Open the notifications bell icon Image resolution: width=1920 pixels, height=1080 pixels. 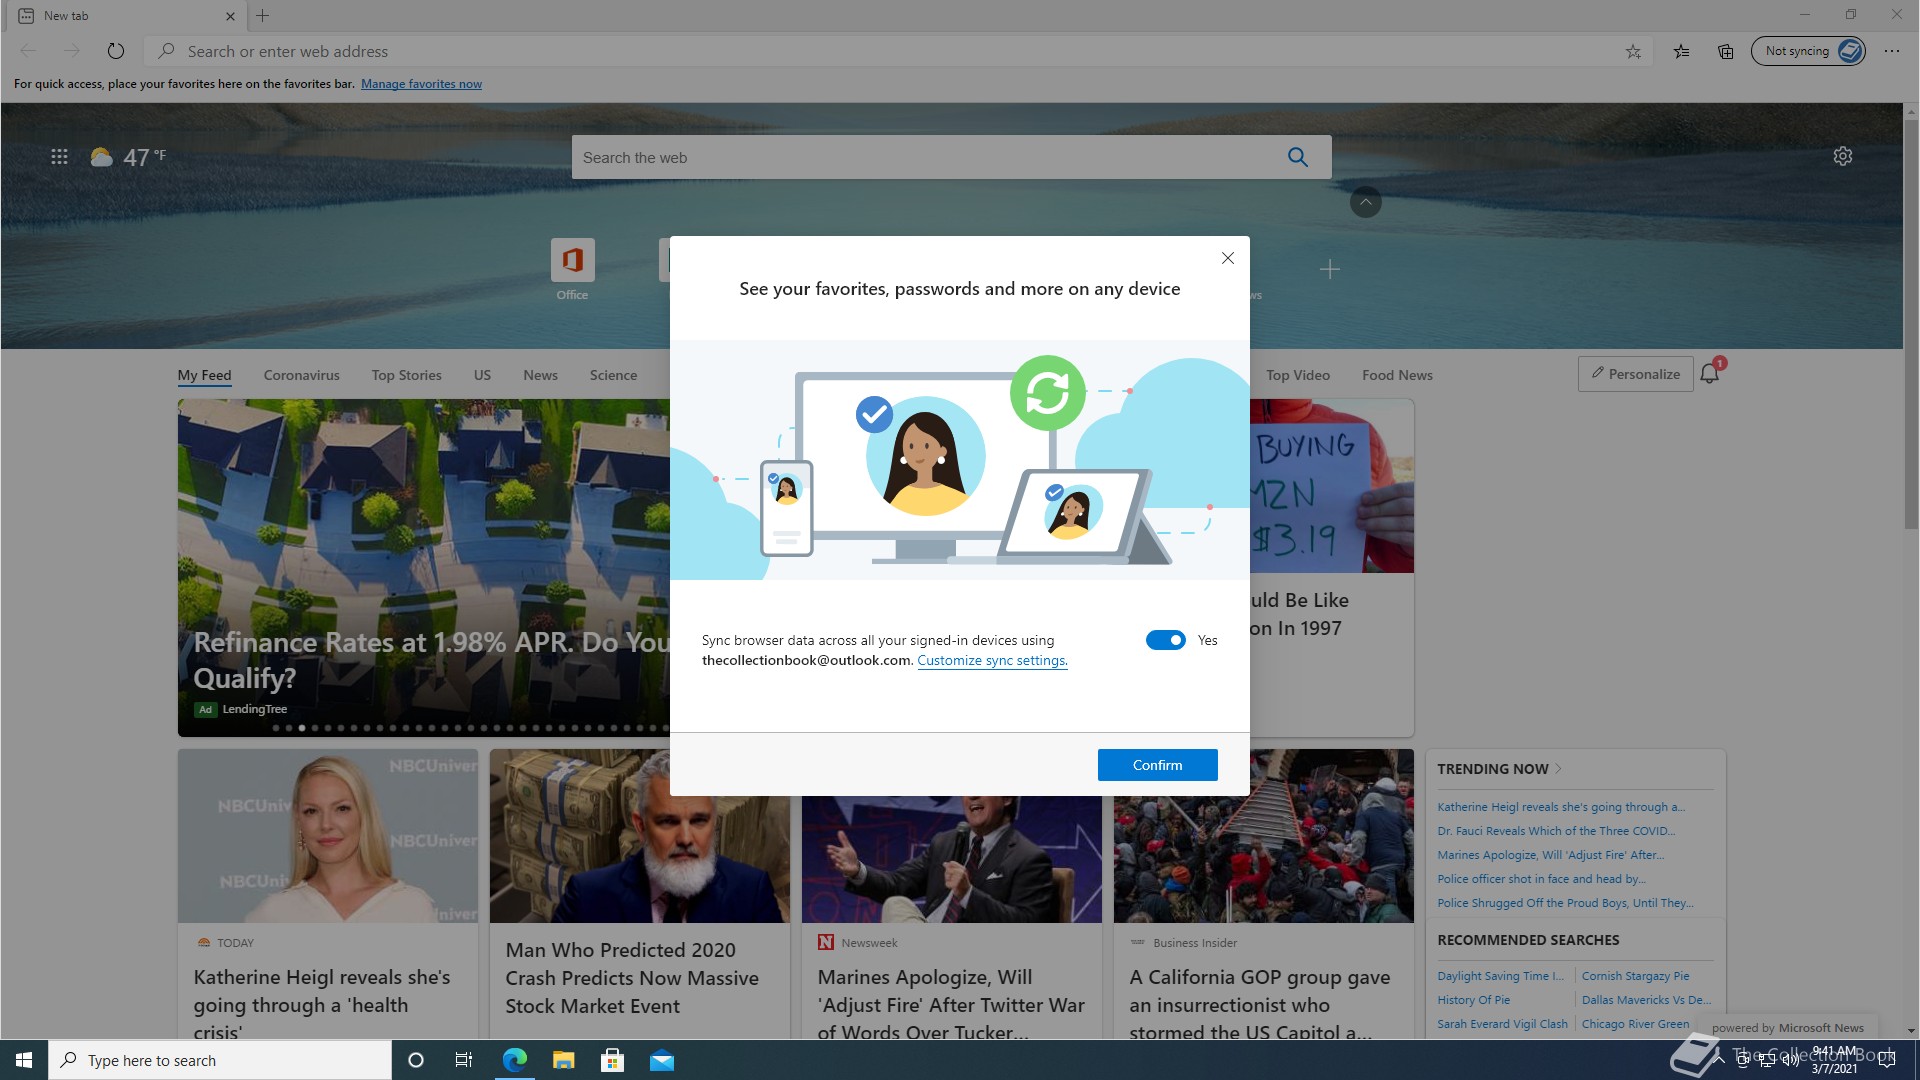(1710, 374)
